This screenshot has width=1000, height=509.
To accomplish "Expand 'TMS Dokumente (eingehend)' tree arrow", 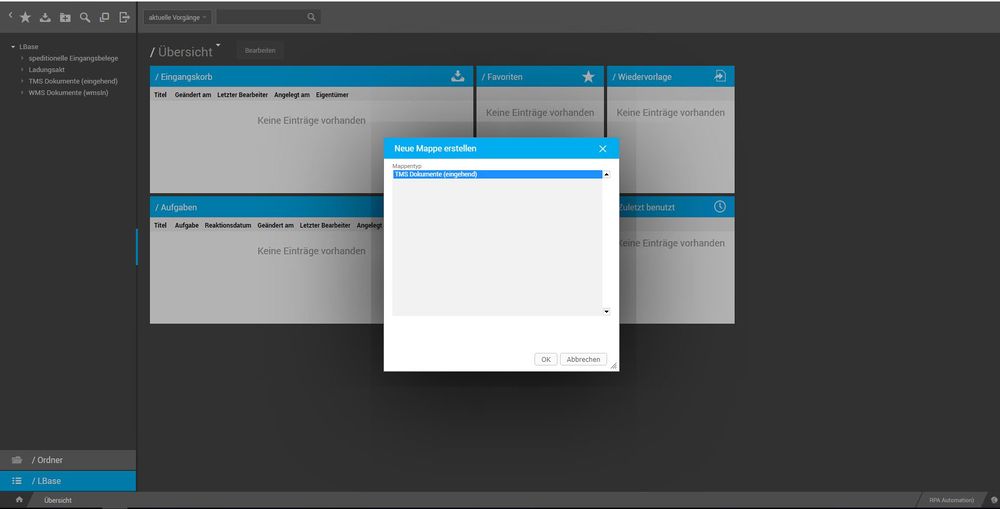I will point(22,81).
